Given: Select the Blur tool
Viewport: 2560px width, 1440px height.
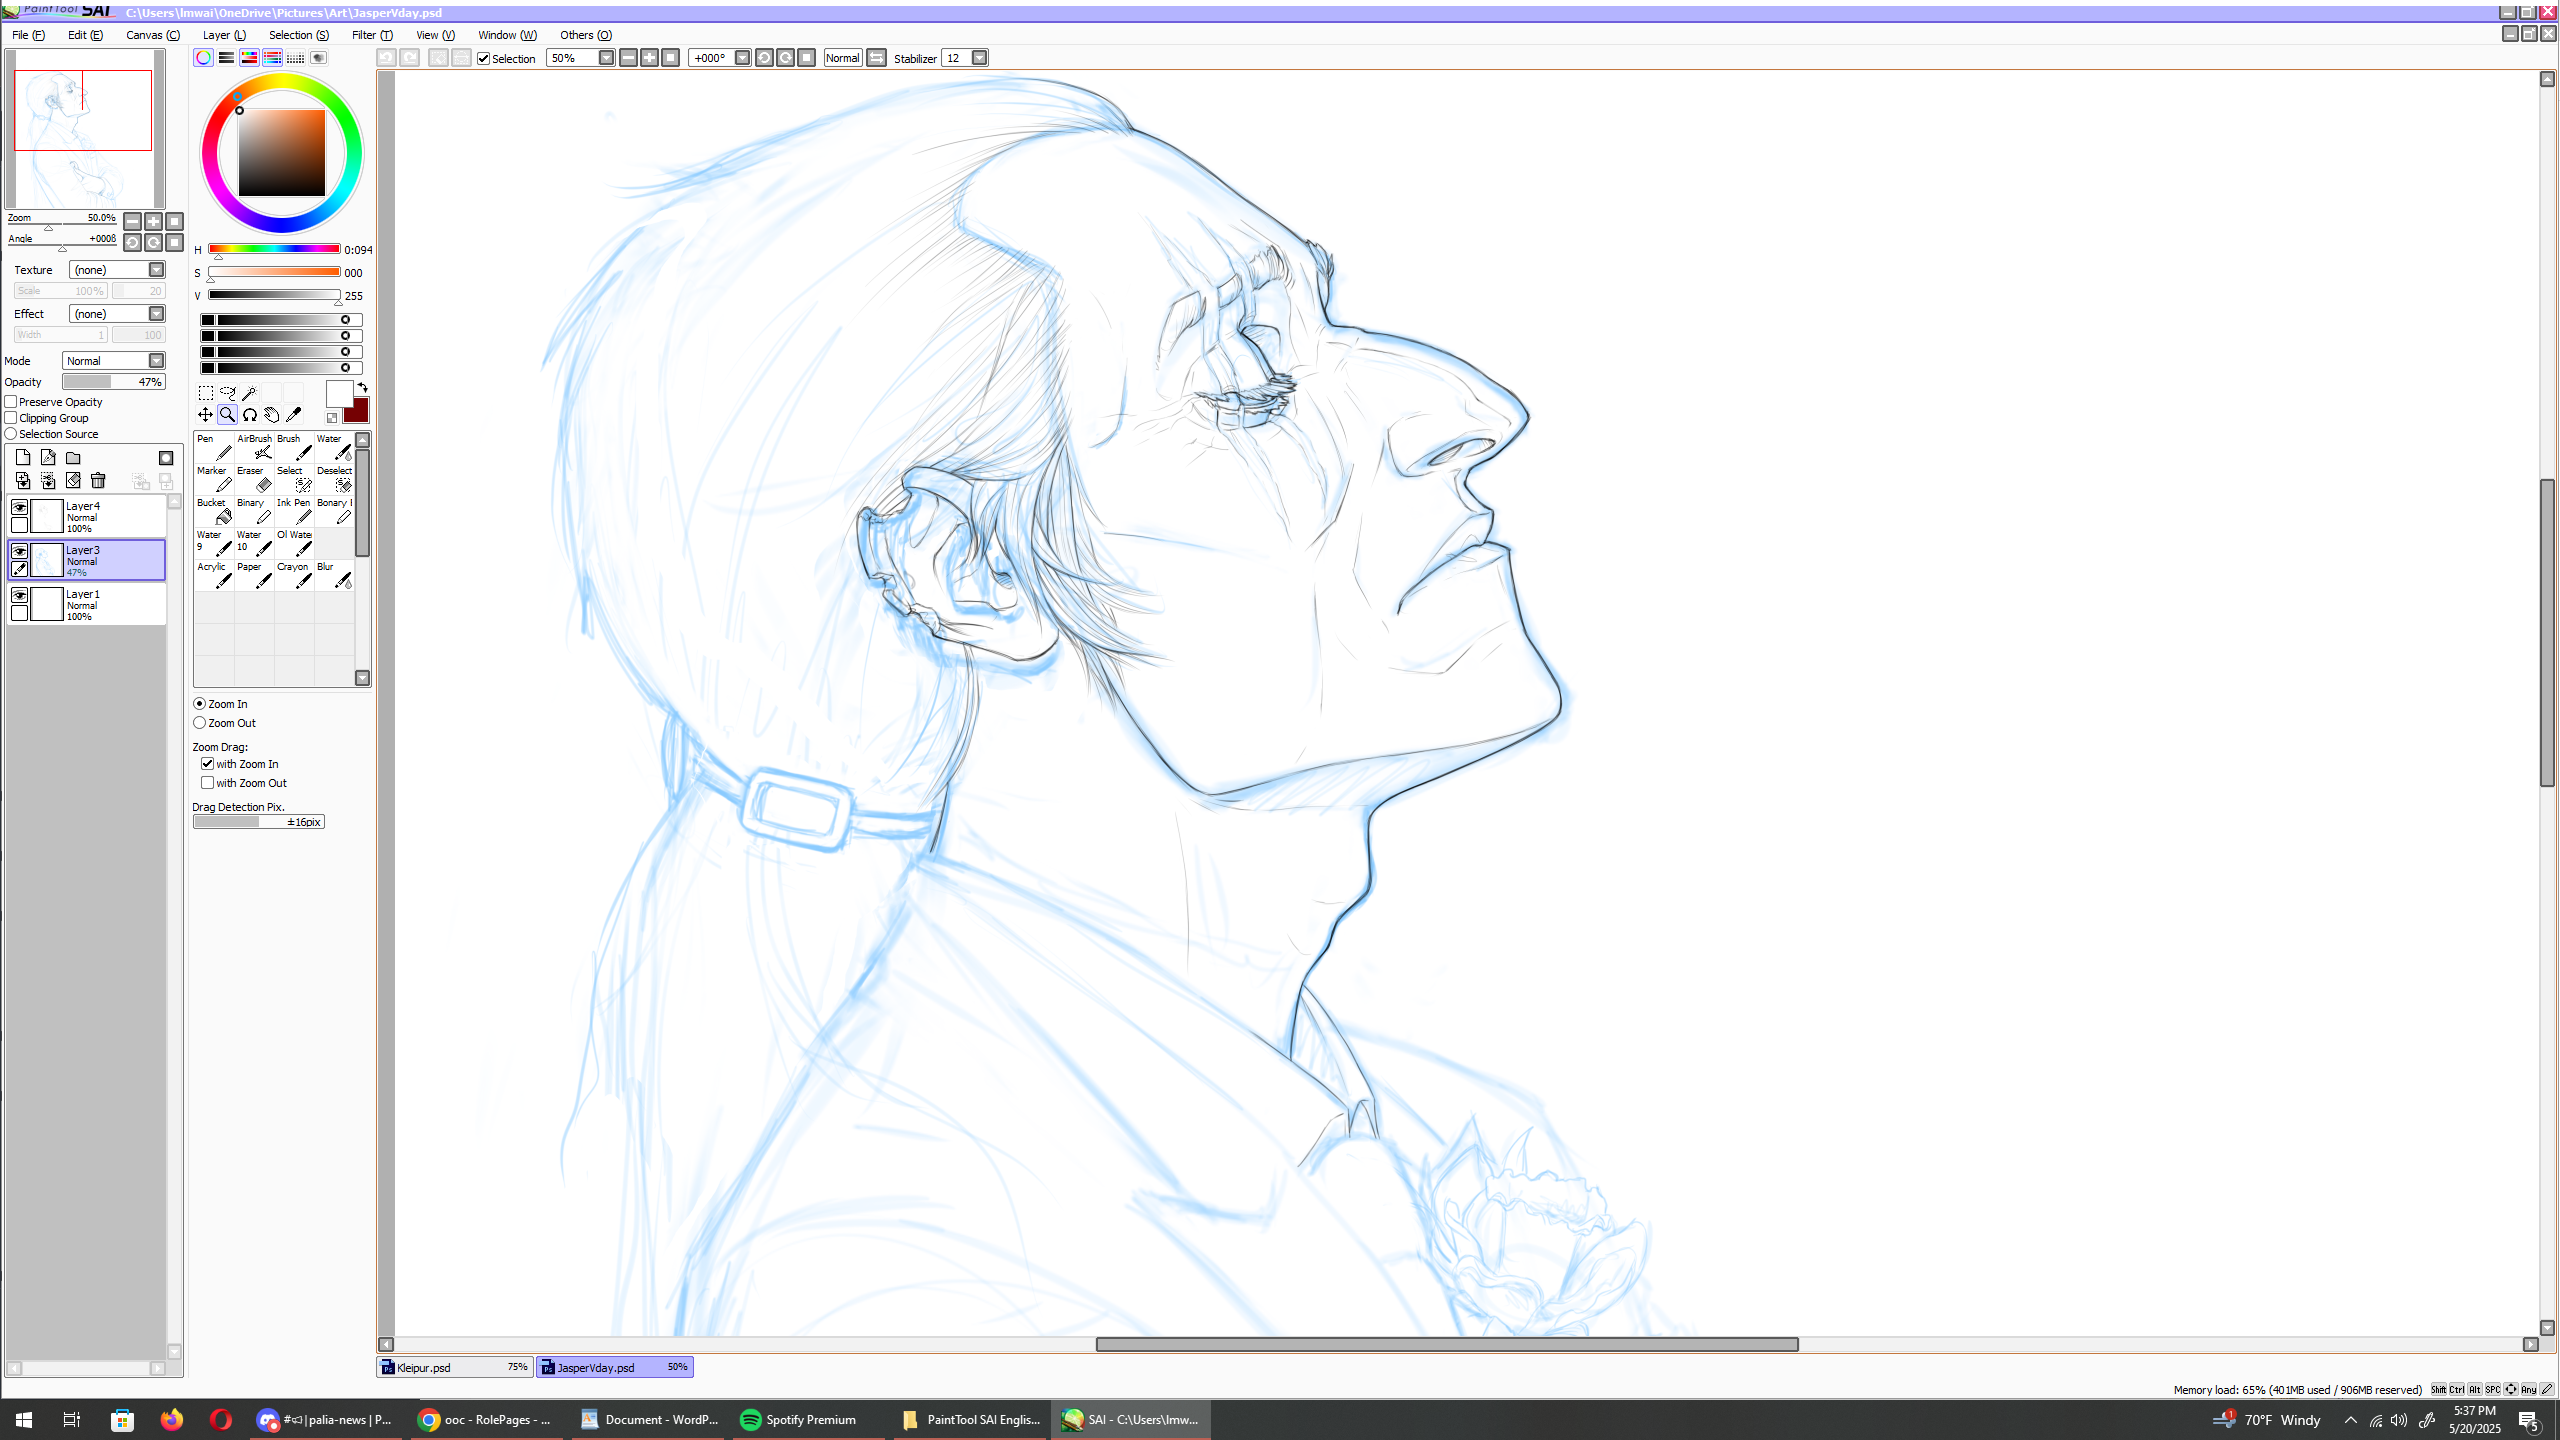Looking at the screenshot, I should point(334,575).
